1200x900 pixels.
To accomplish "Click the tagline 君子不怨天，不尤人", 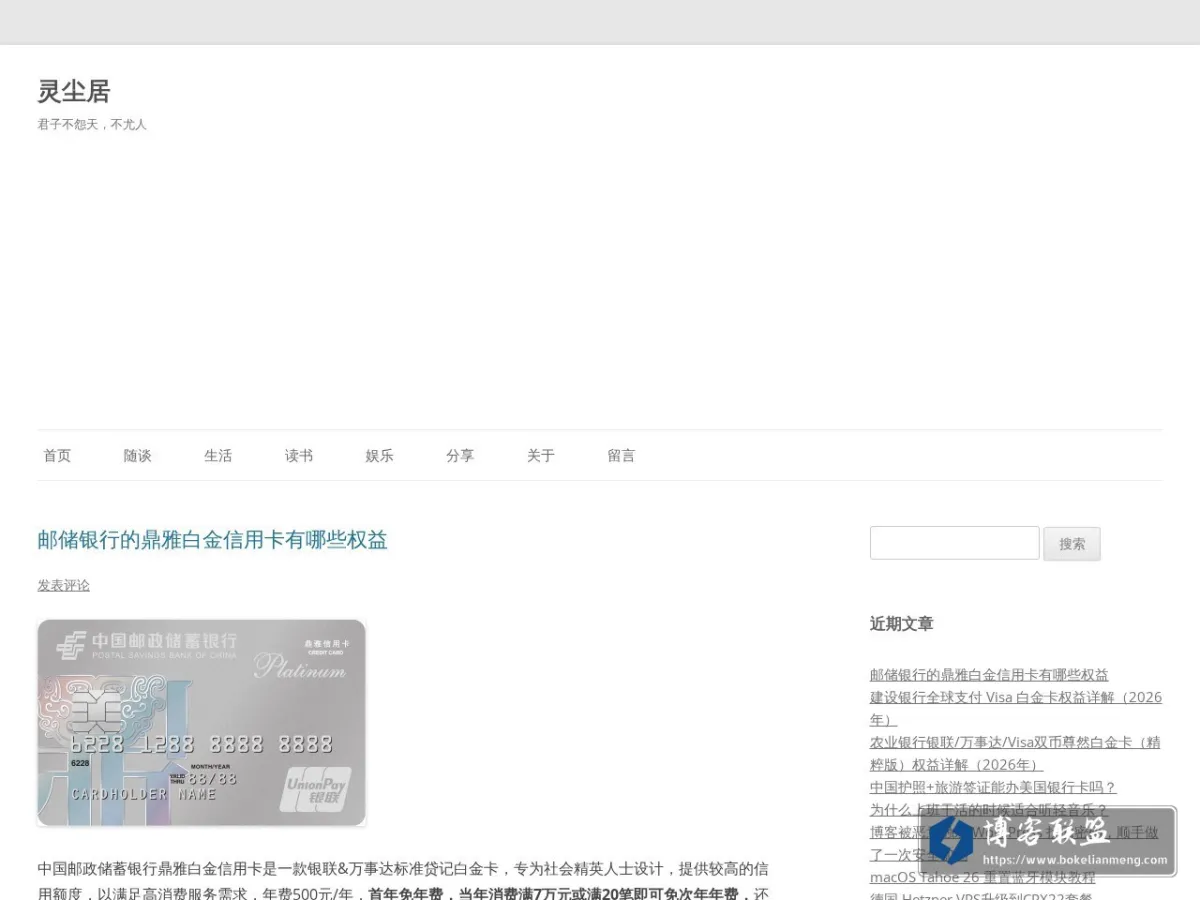I will pyautogui.click(x=92, y=124).
